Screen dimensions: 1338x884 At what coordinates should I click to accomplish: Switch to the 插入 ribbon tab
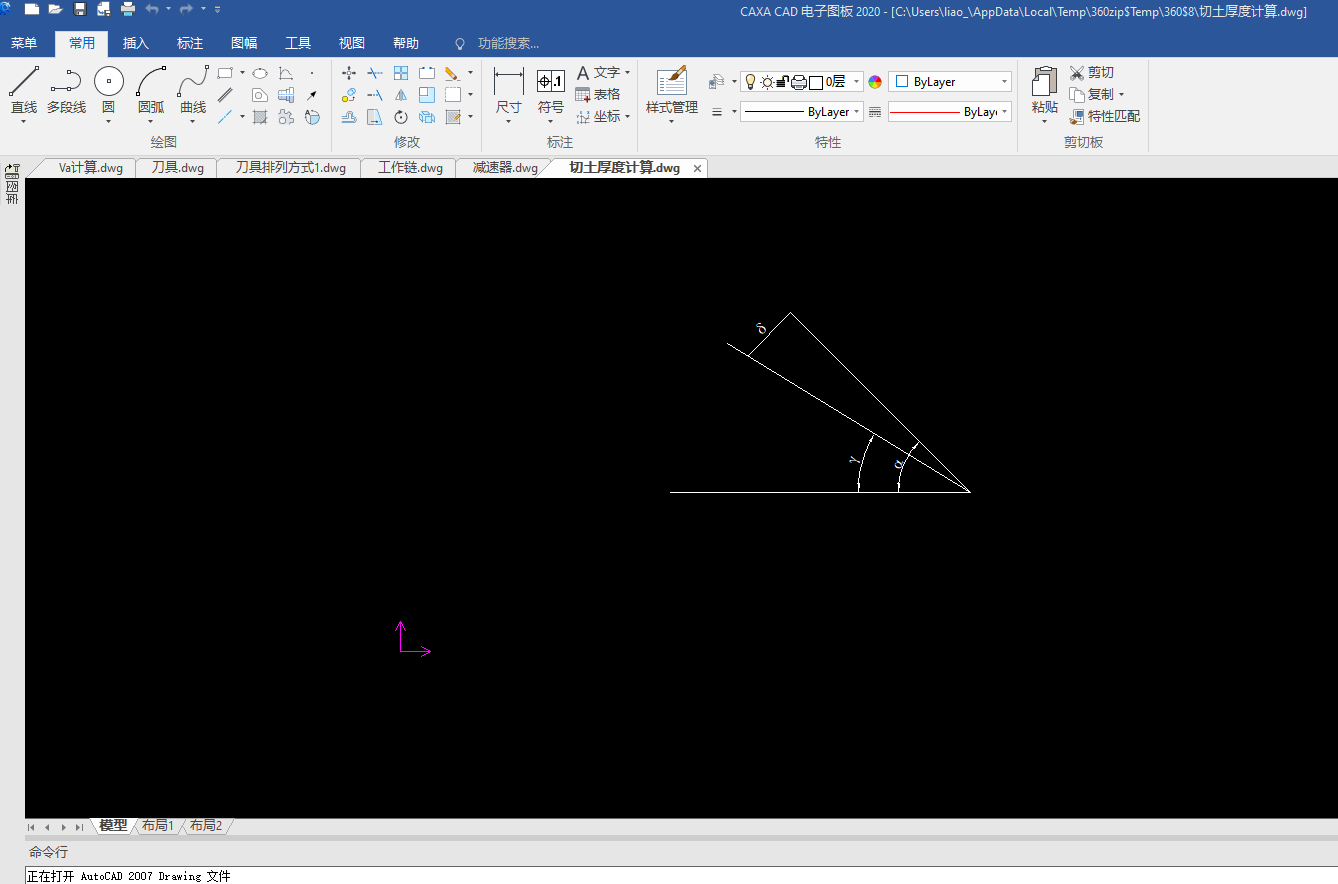136,43
